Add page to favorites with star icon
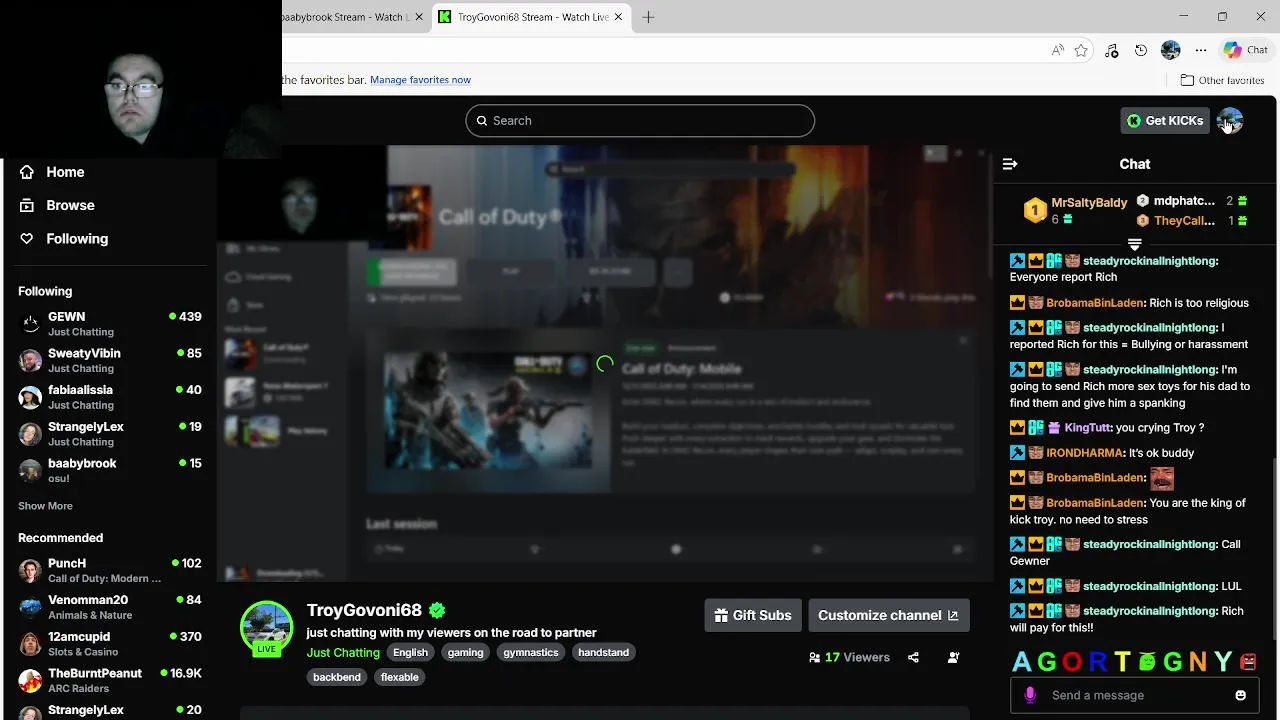1280x720 pixels. 1081,50
